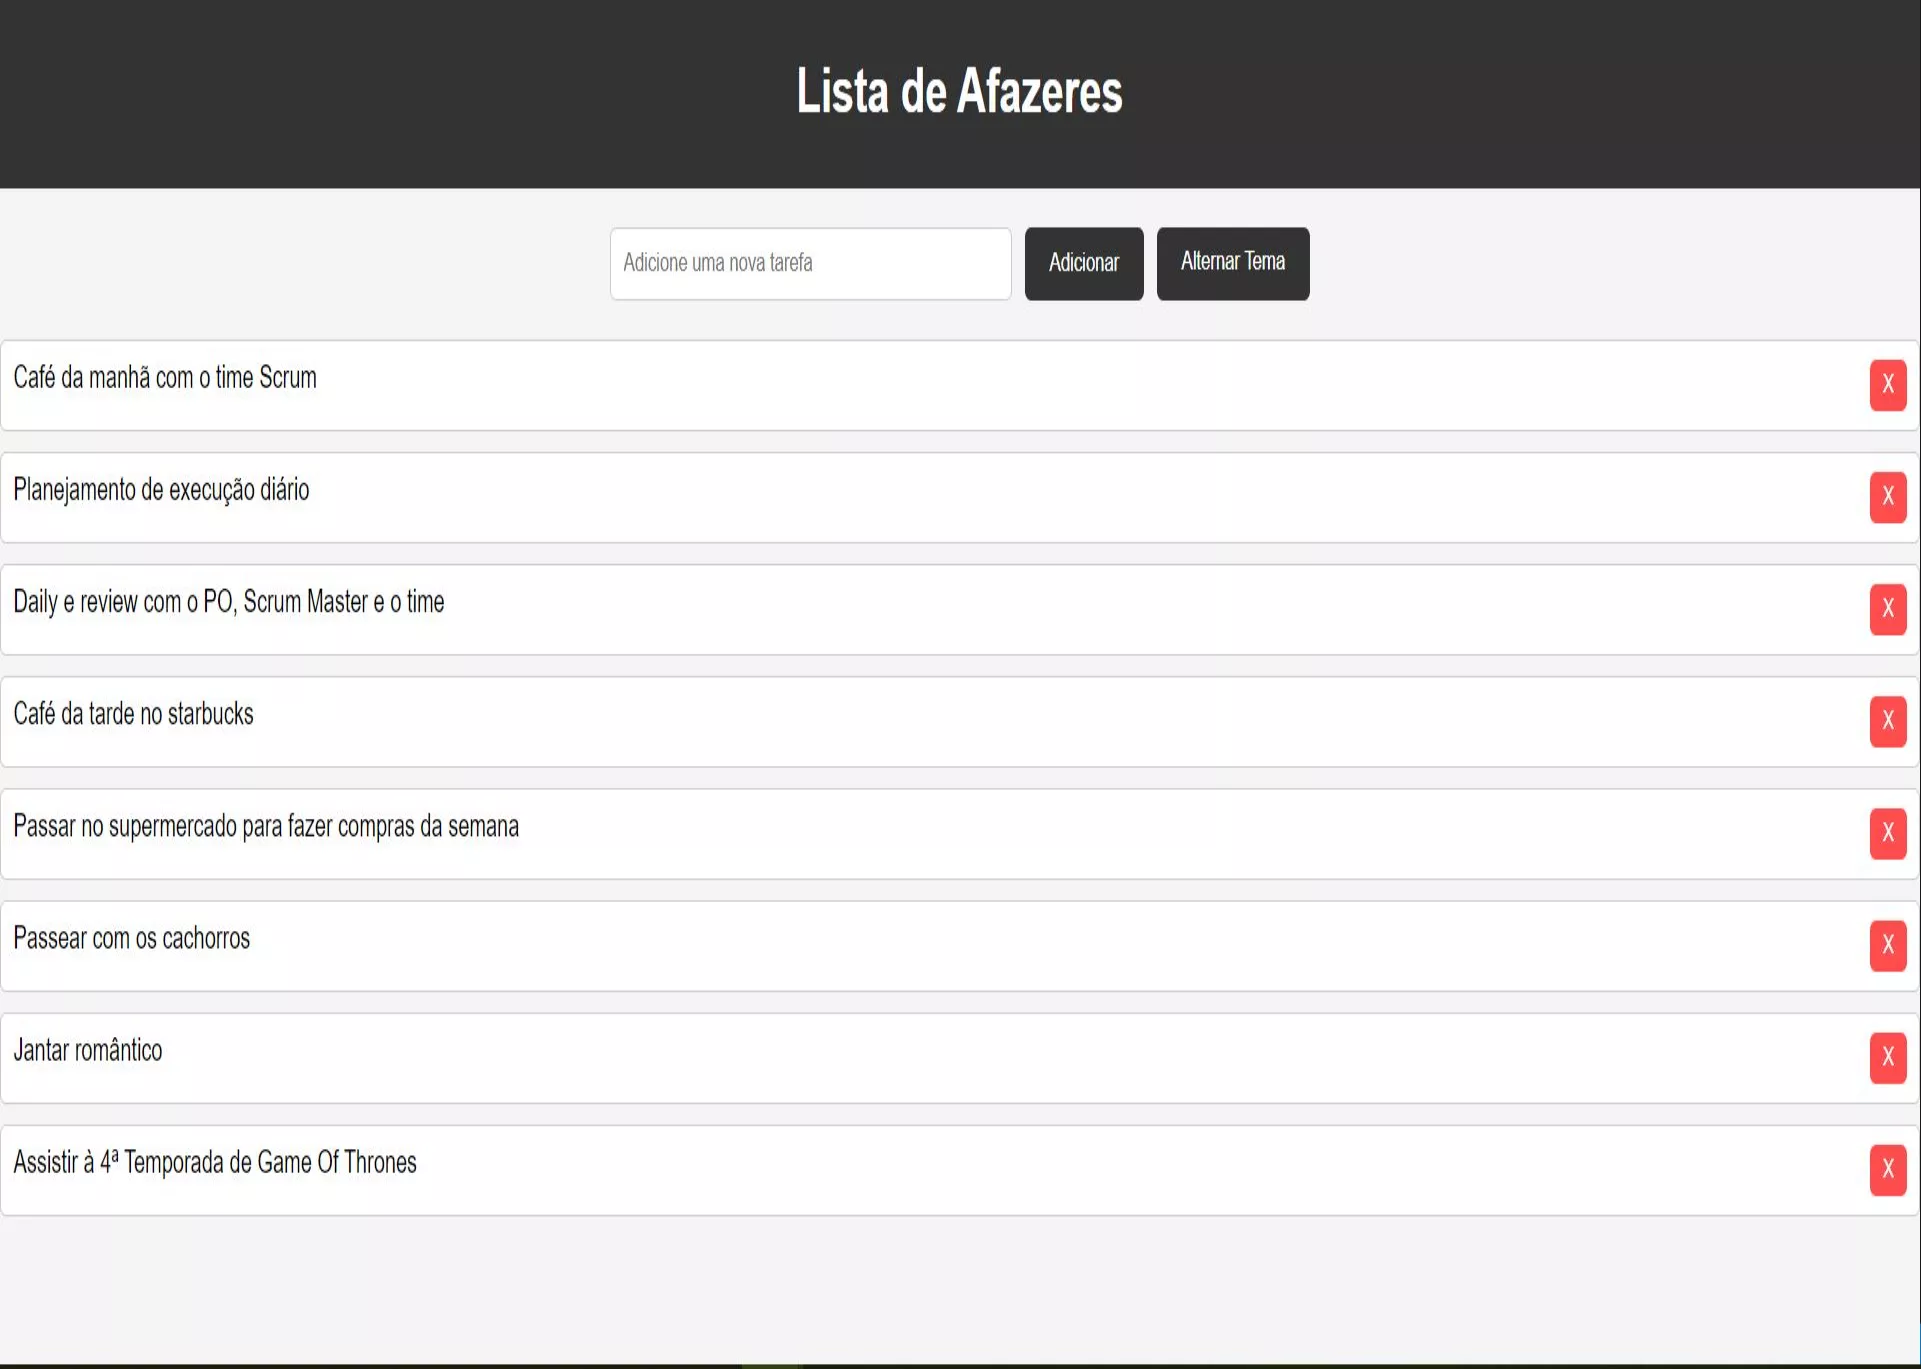The height and width of the screenshot is (1369, 1921).
Task: Delete the 'Passar no supermercado' task with X
Action: click(x=1888, y=833)
